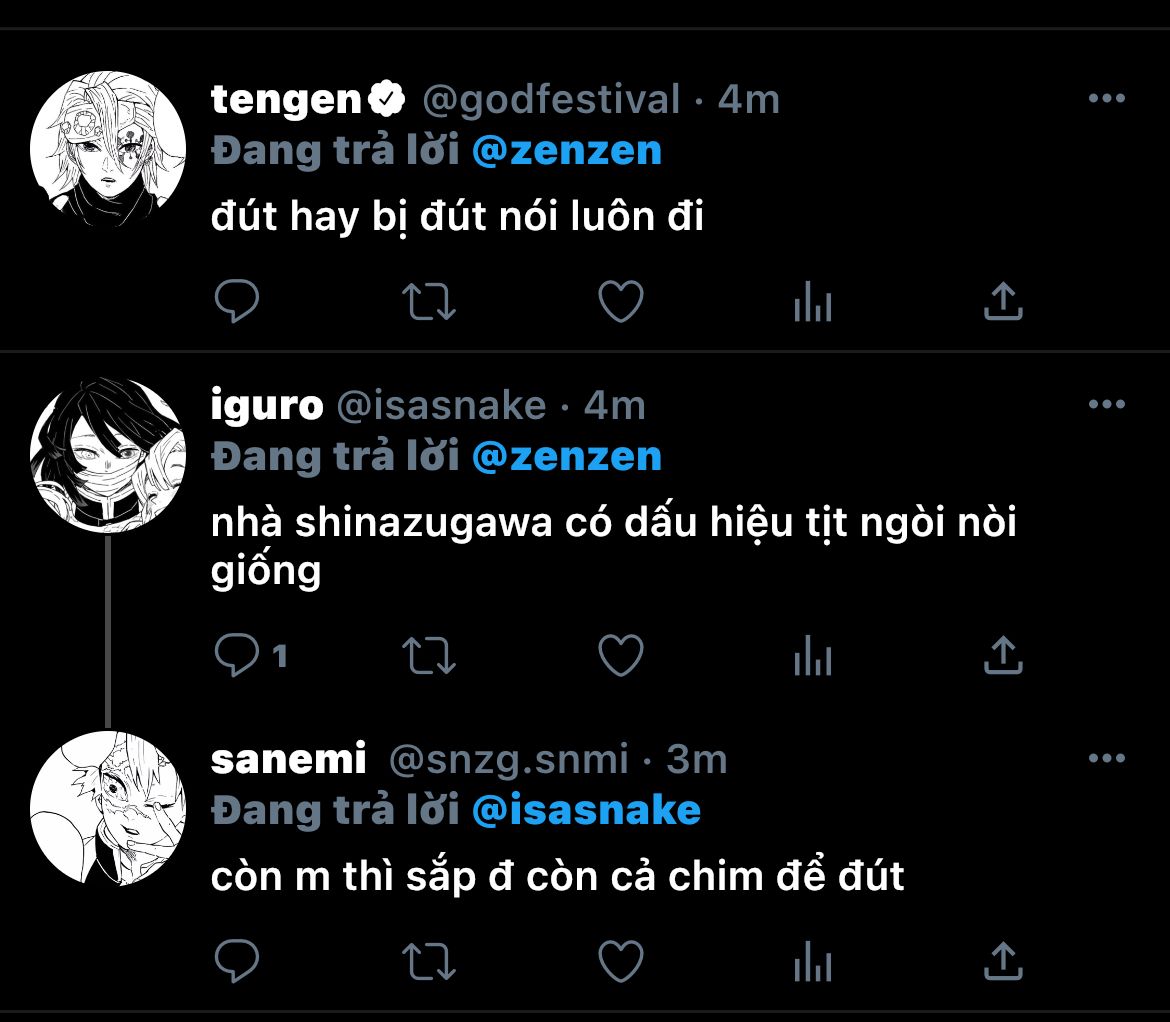Retweet iguro's tweet
The width and height of the screenshot is (1170, 1022).
click(429, 656)
